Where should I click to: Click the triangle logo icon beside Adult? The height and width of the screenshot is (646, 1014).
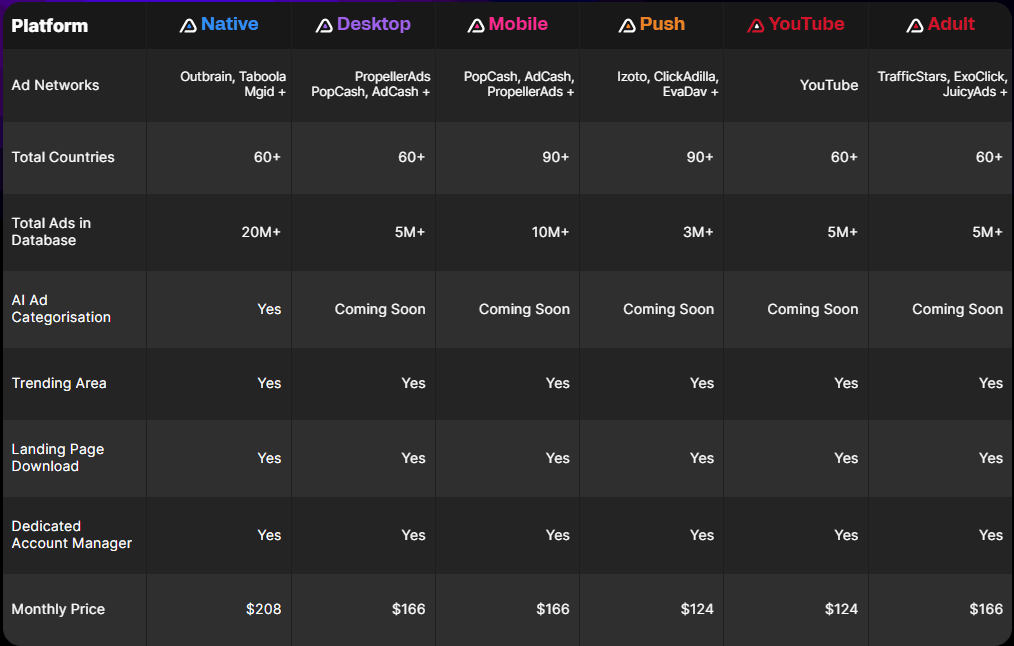pyautogui.click(x=915, y=25)
